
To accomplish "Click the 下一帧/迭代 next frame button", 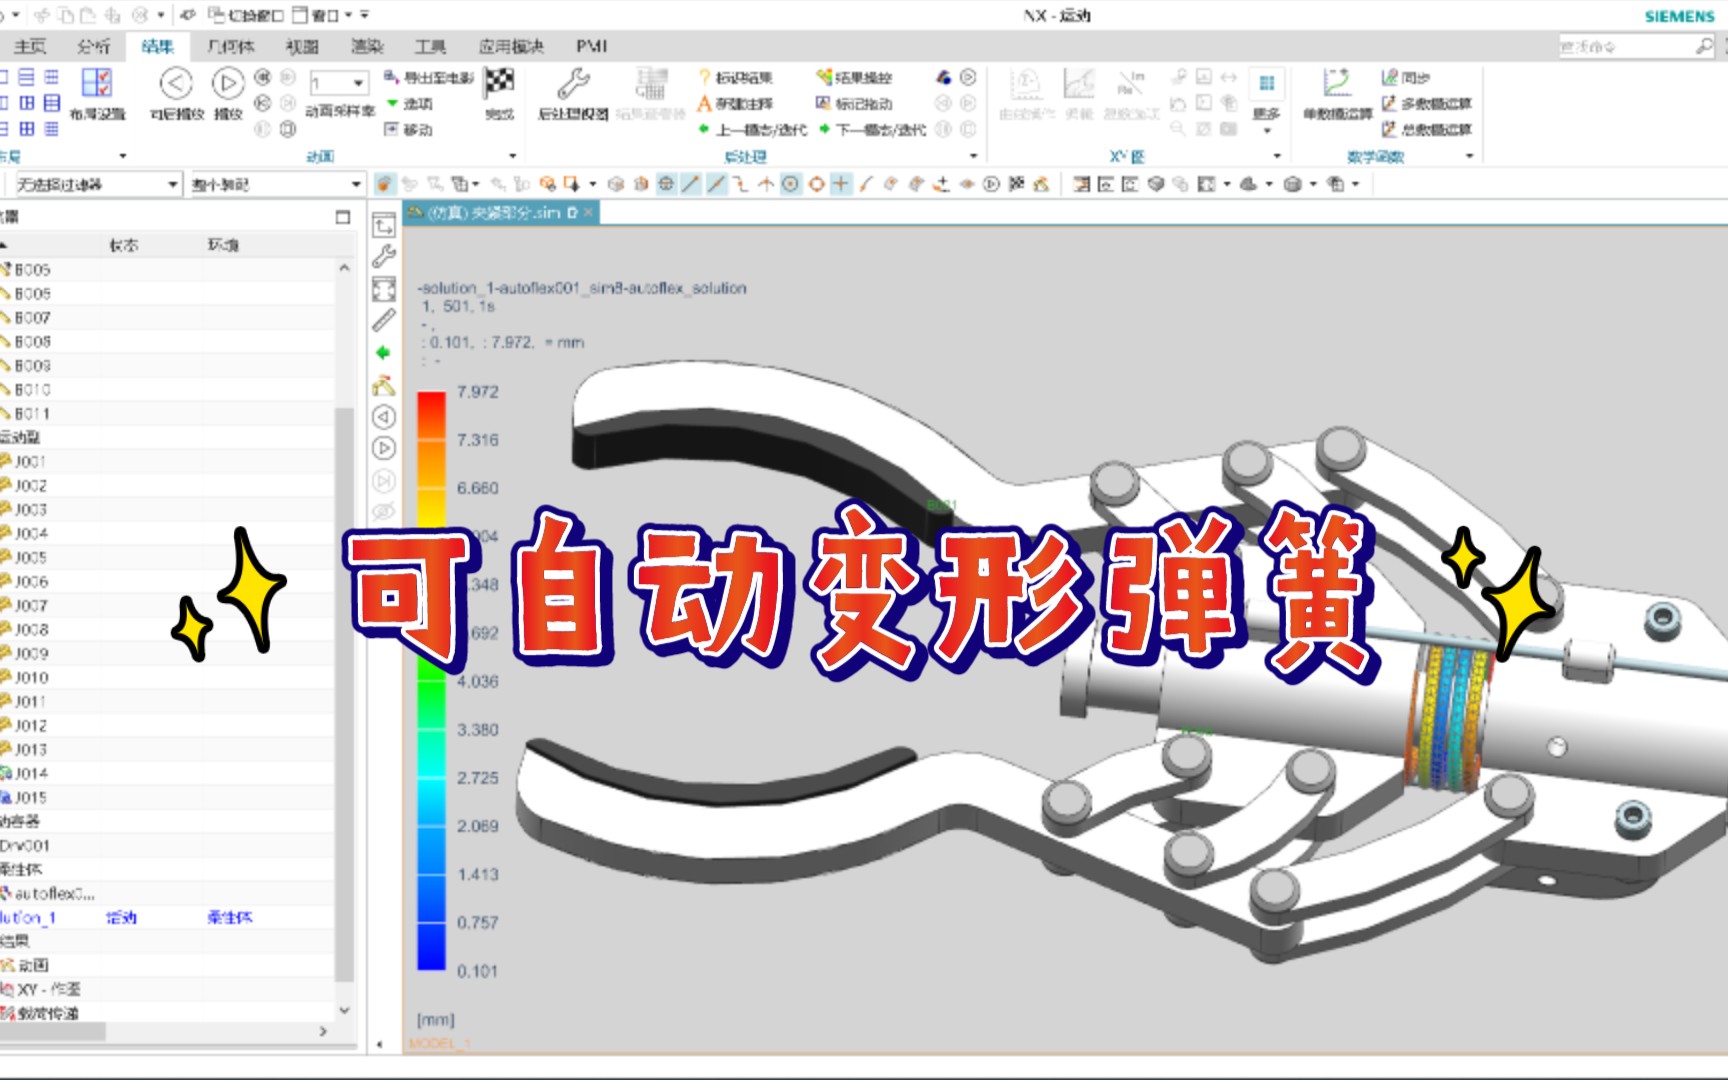I will [876, 129].
